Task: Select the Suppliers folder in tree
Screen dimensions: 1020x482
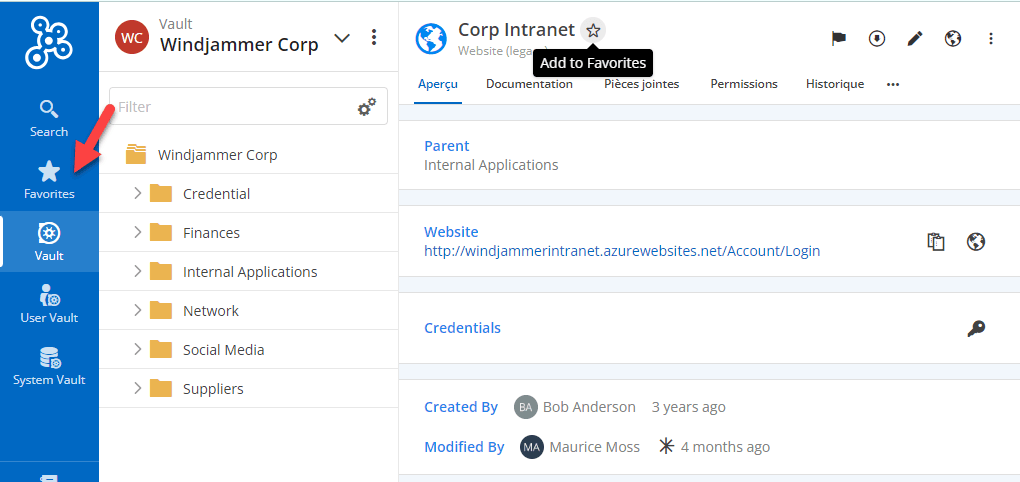Action: pyautogui.click(x=212, y=389)
